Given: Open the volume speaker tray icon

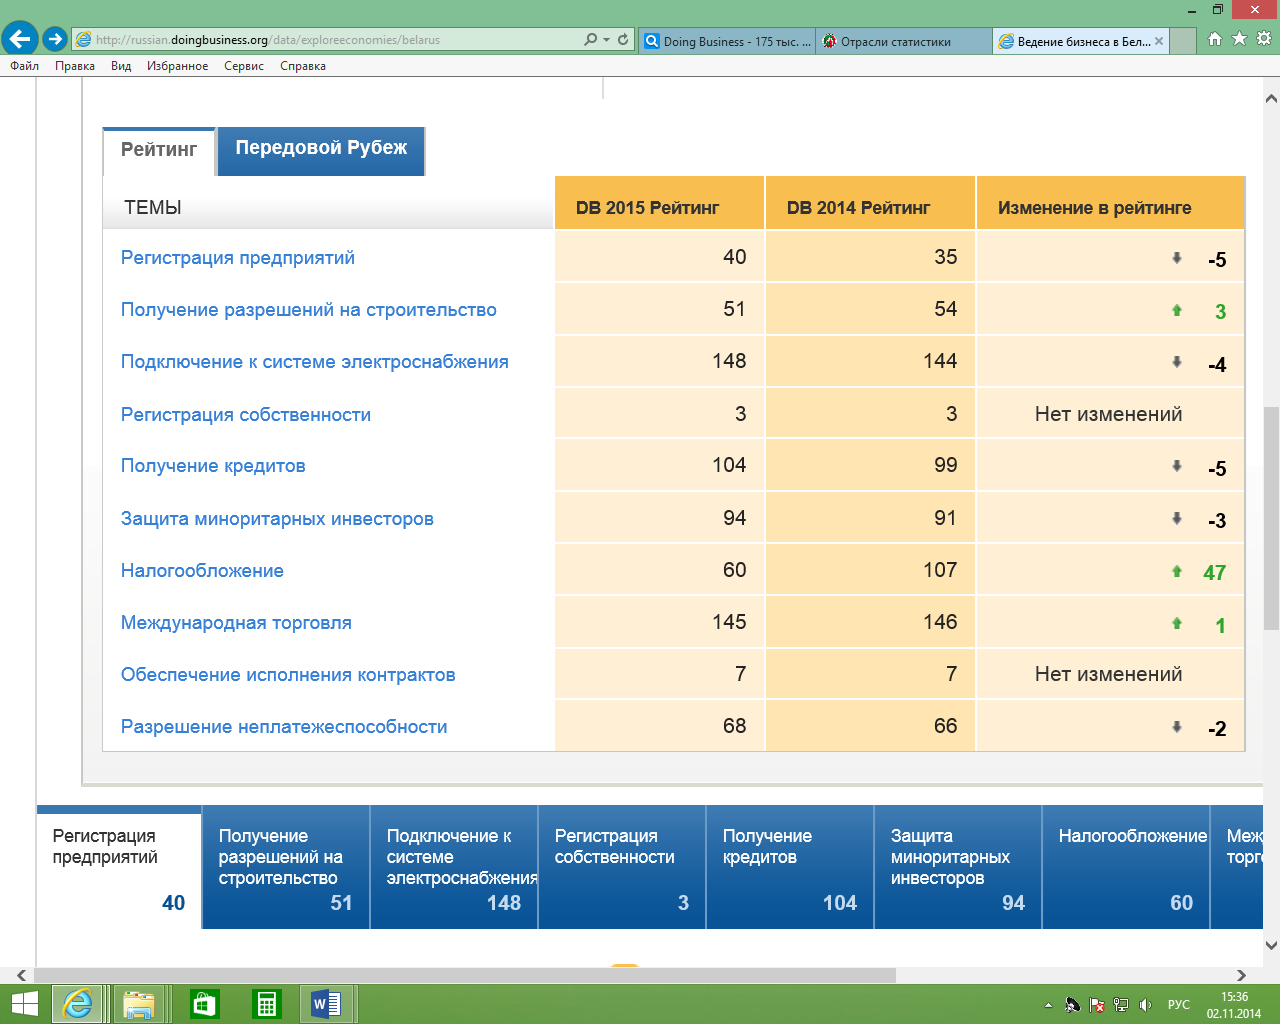Looking at the screenshot, I should pyautogui.click(x=1146, y=1005).
